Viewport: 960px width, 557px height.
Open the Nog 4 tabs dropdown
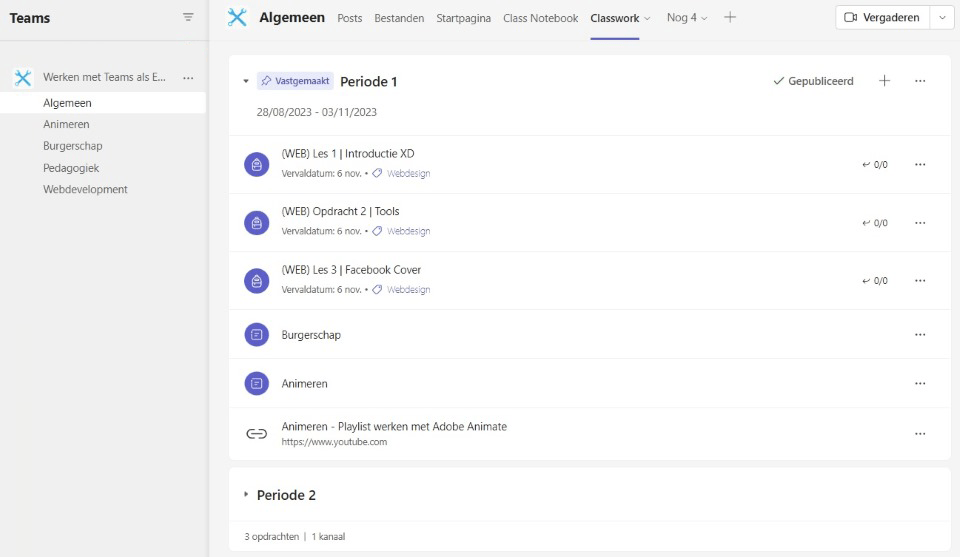[x=687, y=18]
